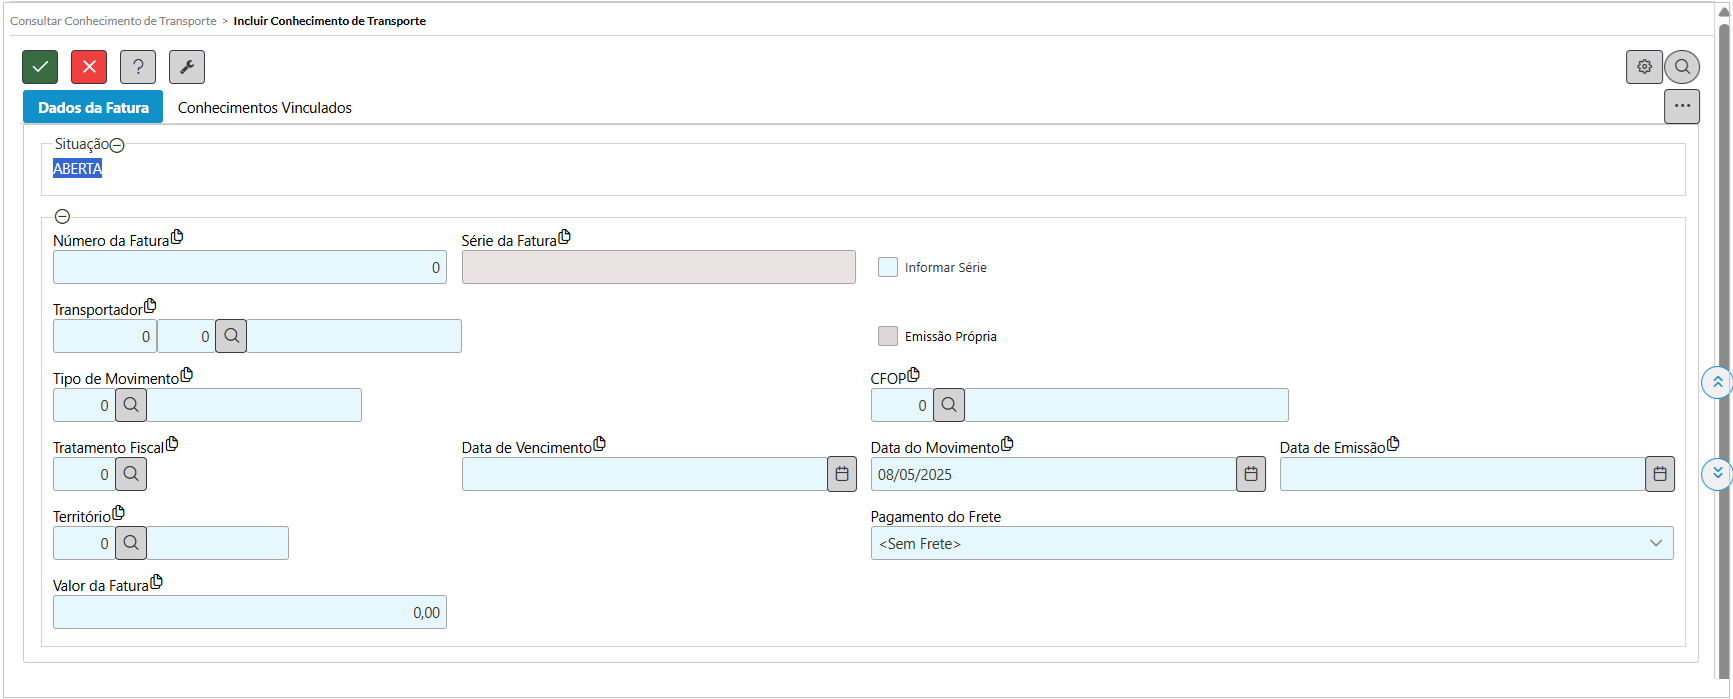Collapse the Situação section
Viewport: 1733px width, 699px height.
pos(117,145)
